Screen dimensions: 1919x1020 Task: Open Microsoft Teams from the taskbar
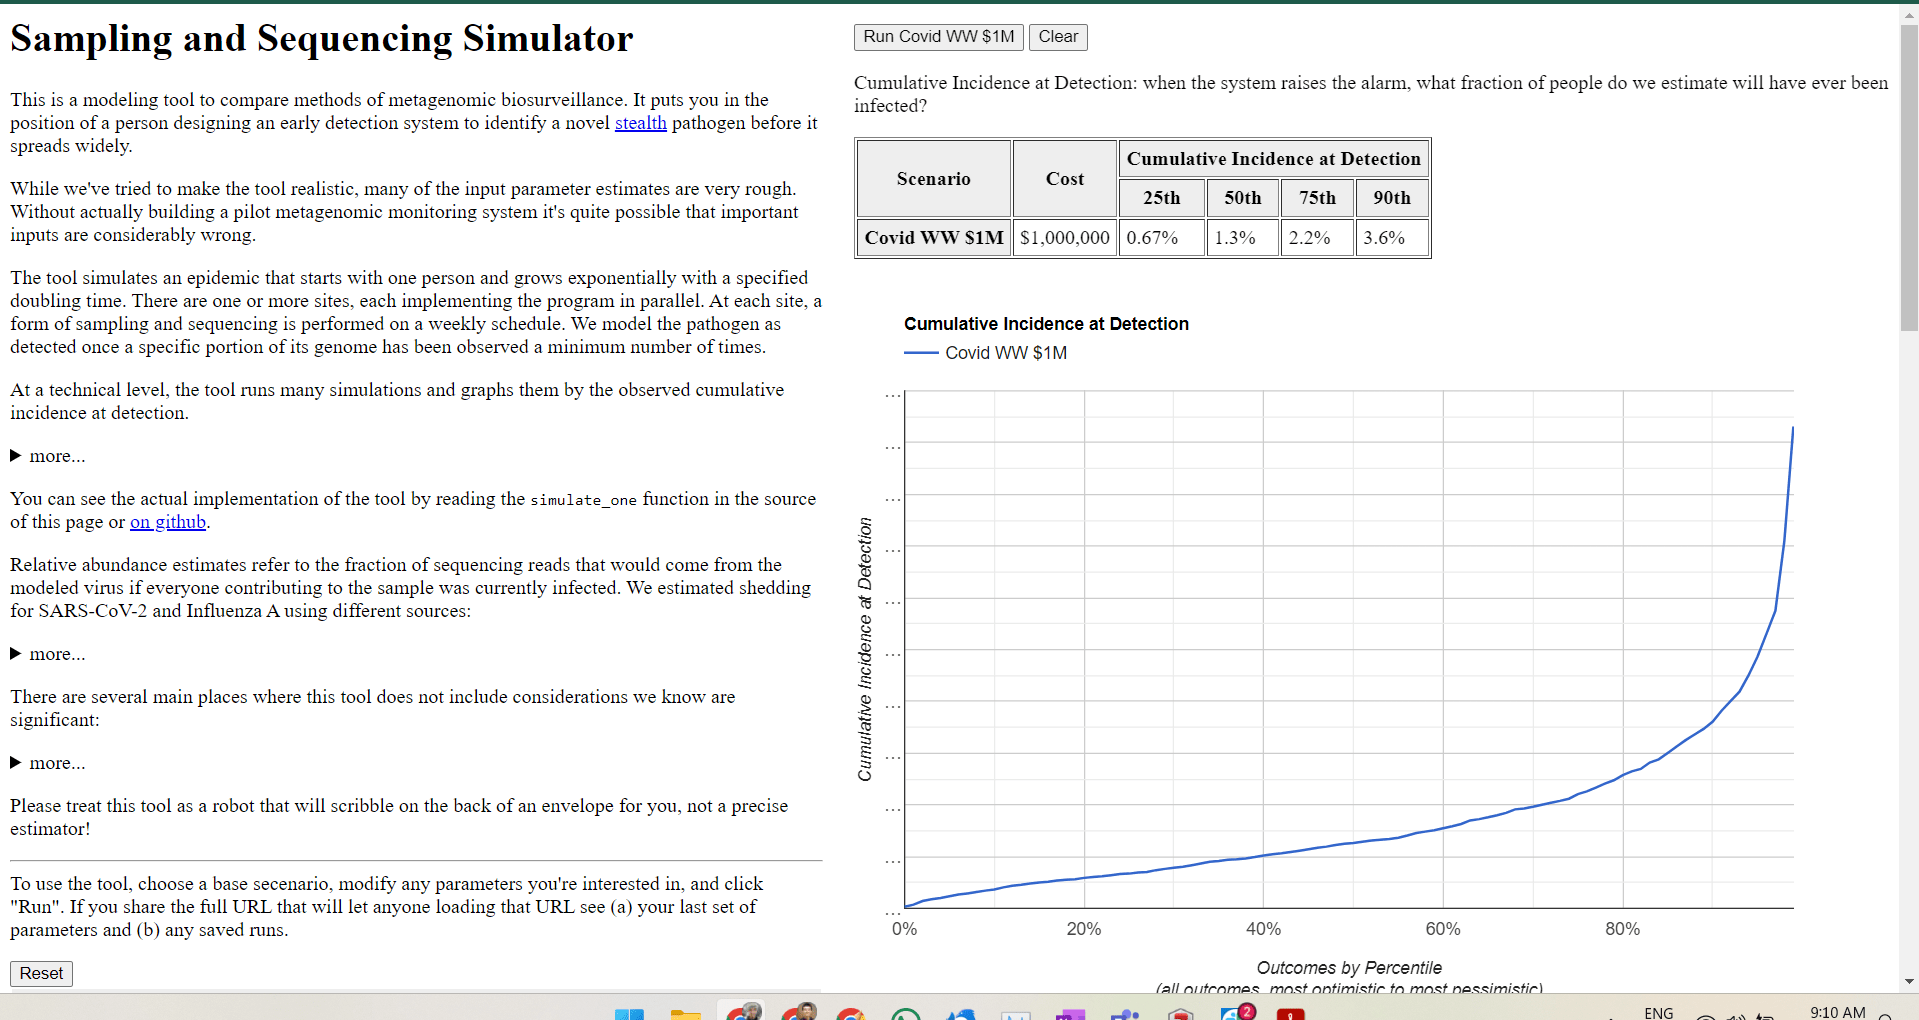click(x=1126, y=1014)
